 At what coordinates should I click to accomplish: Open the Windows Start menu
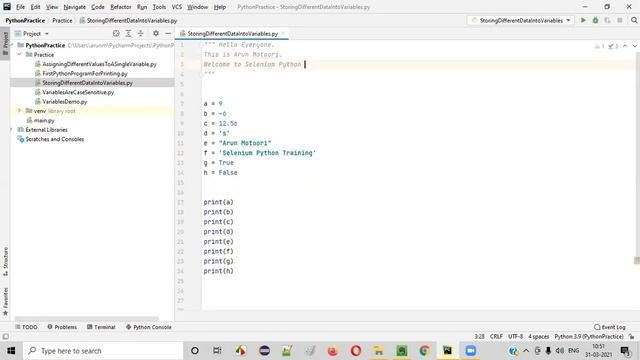11,351
